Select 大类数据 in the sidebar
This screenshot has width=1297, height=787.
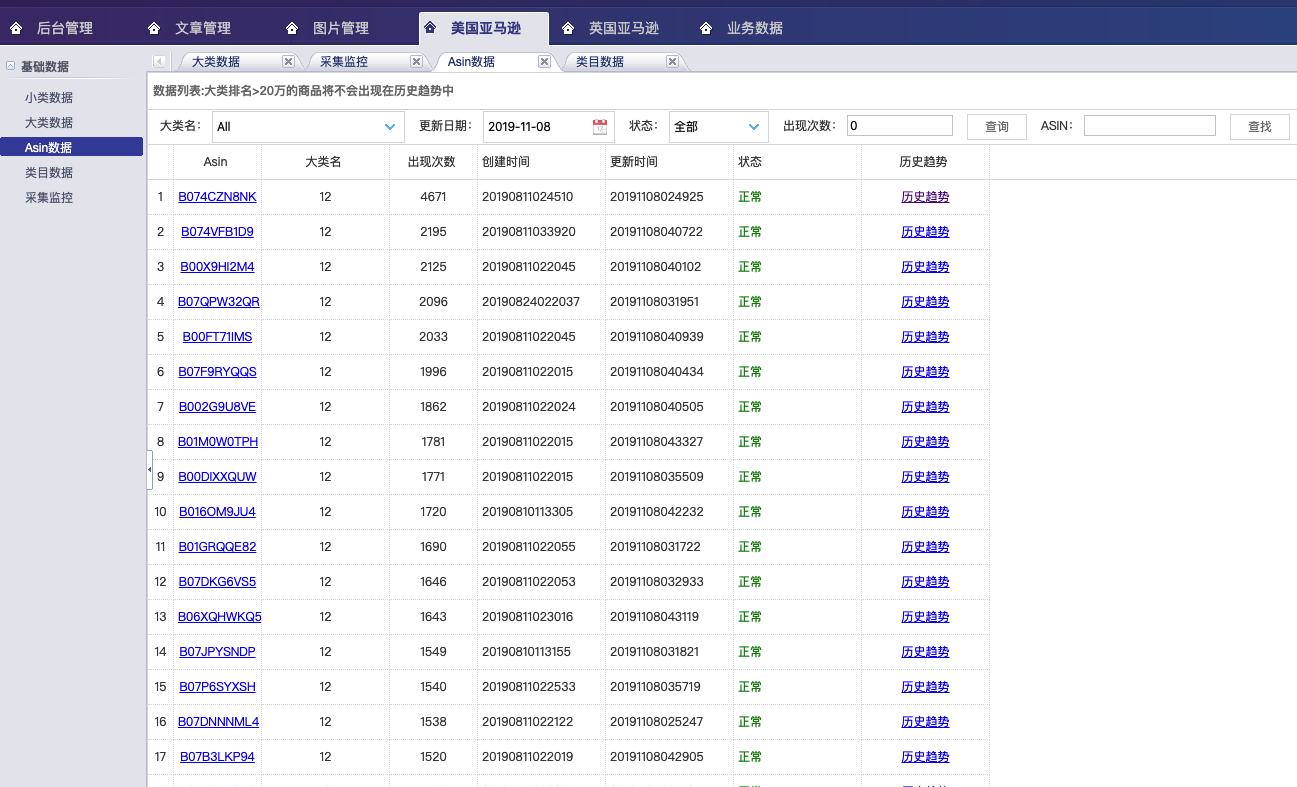pyautogui.click(x=49, y=122)
